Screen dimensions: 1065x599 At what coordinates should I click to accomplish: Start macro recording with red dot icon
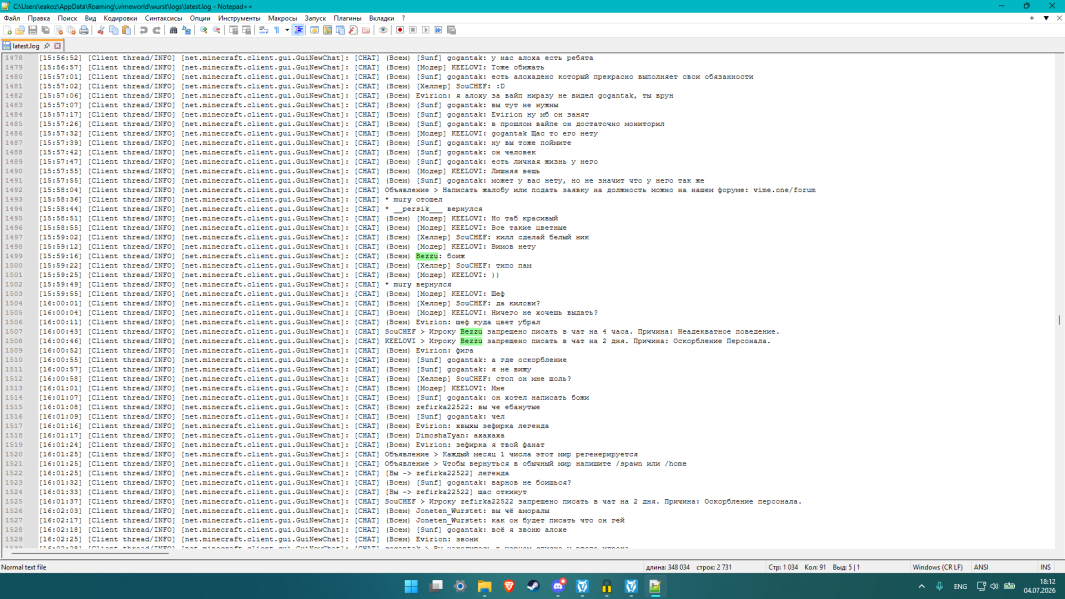(x=400, y=30)
